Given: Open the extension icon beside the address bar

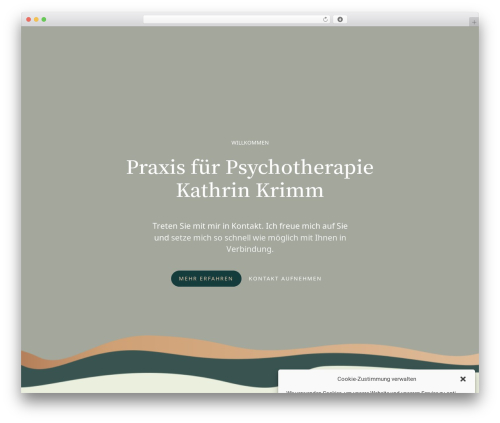Looking at the screenshot, I should coord(340,20).
